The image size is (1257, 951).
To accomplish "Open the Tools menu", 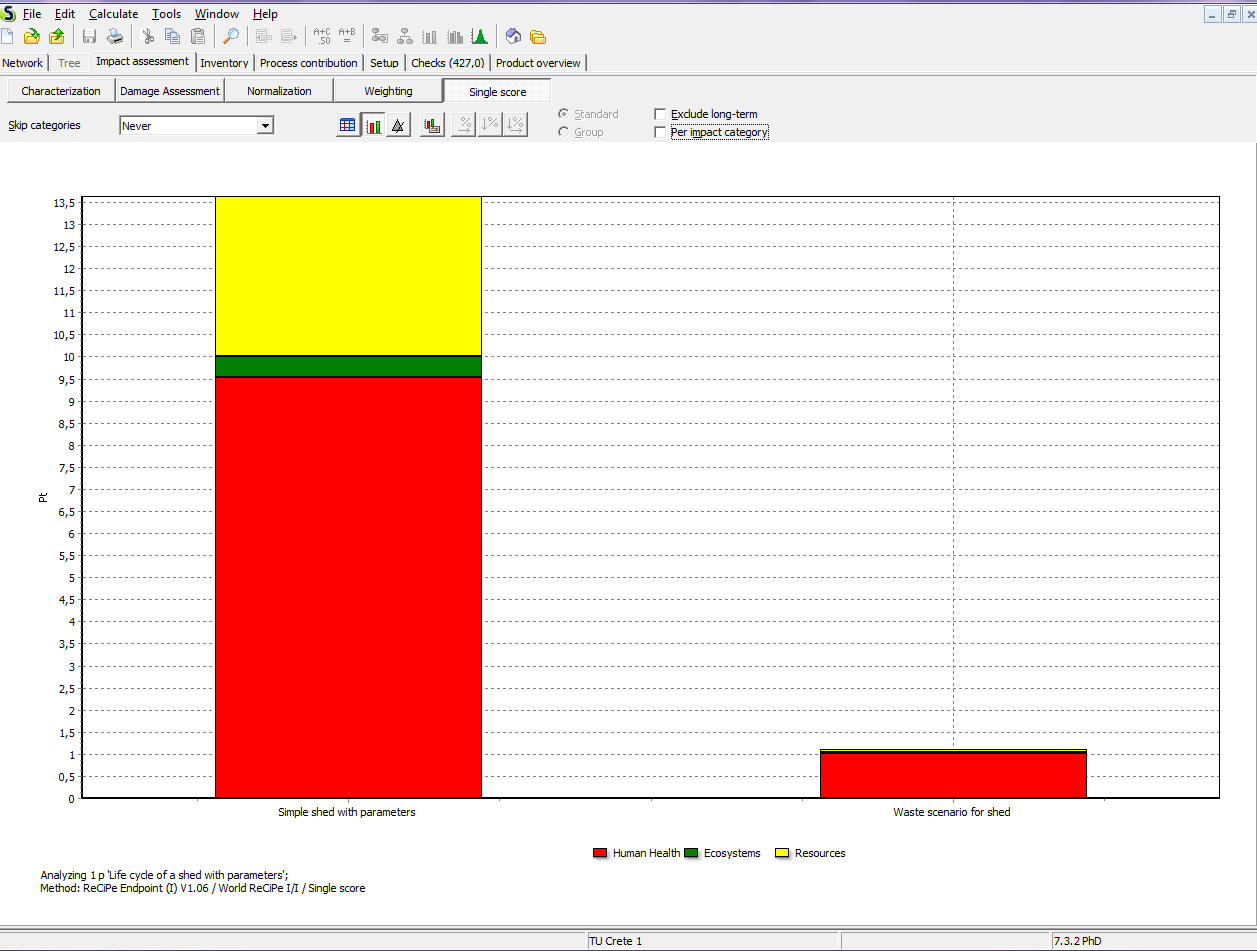I will (x=166, y=14).
